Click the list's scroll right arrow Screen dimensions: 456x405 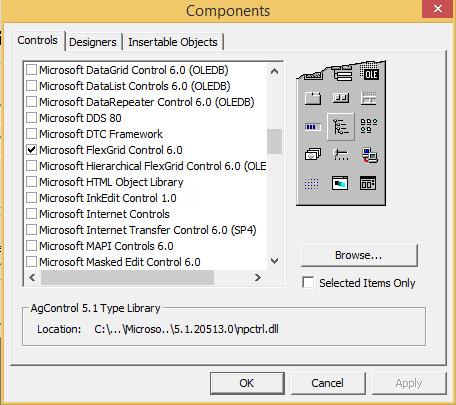(x=258, y=277)
